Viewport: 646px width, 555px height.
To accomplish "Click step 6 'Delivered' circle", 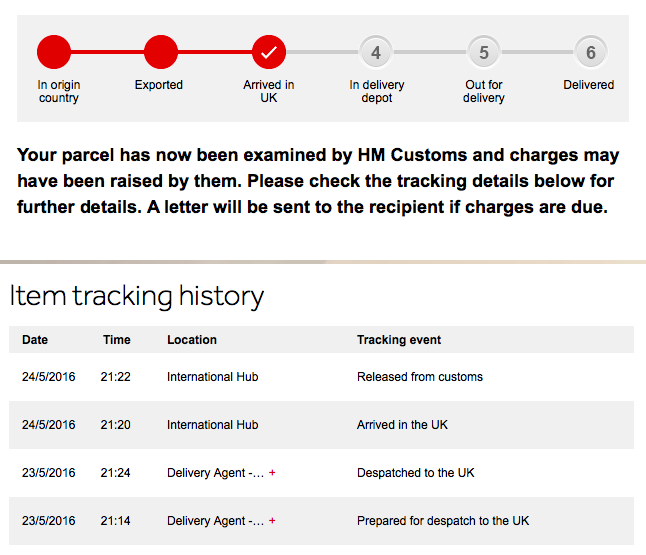I will pos(590,52).
